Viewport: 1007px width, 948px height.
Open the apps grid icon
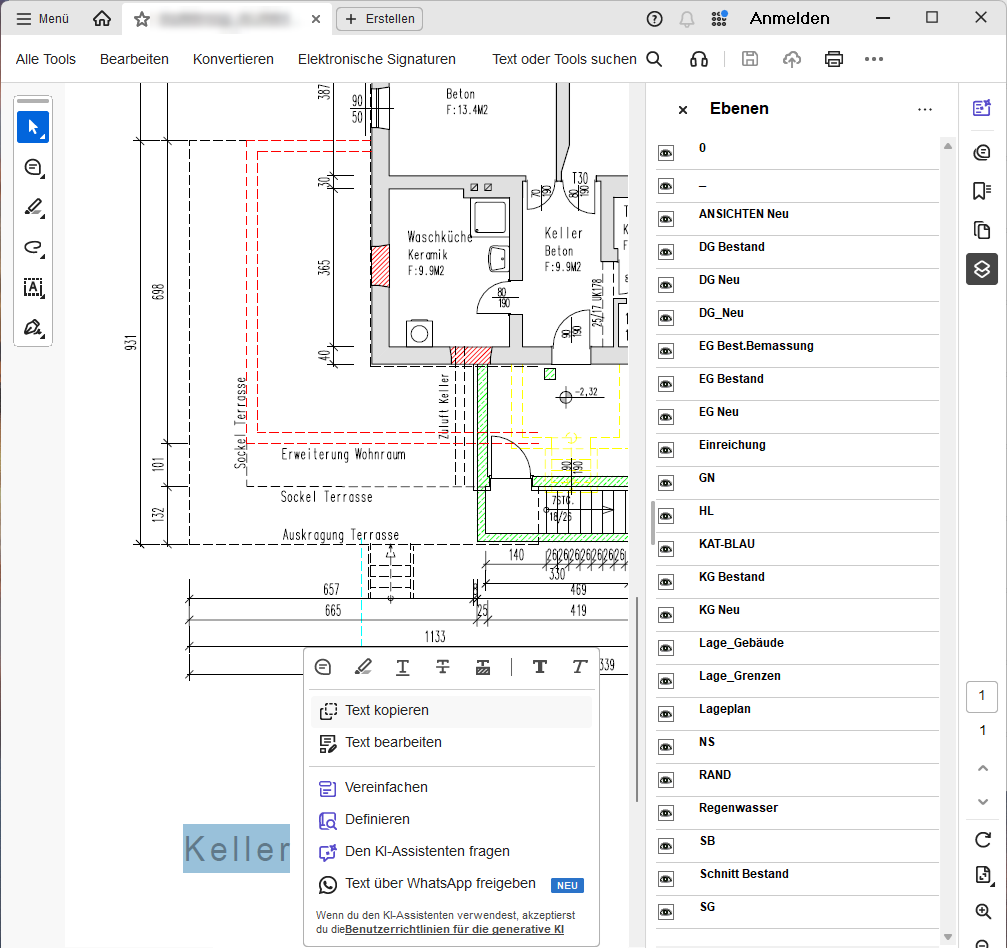click(719, 19)
